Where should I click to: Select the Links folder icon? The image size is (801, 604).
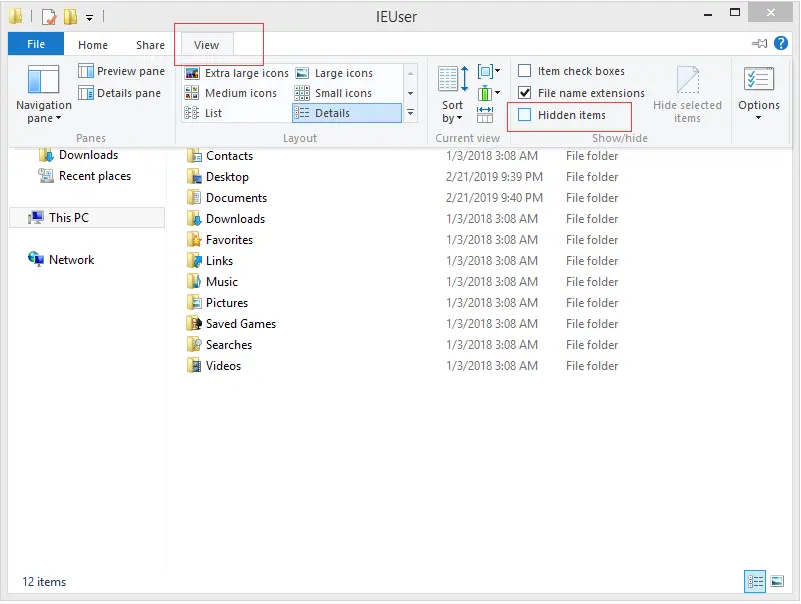coord(194,261)
